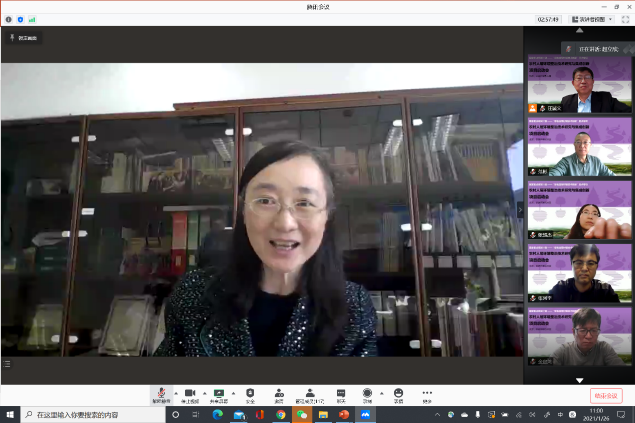The width and height of the screenshot is (635, 423).
Task: Expand audio options arrow beside the microphone
Action: point(173,392)
